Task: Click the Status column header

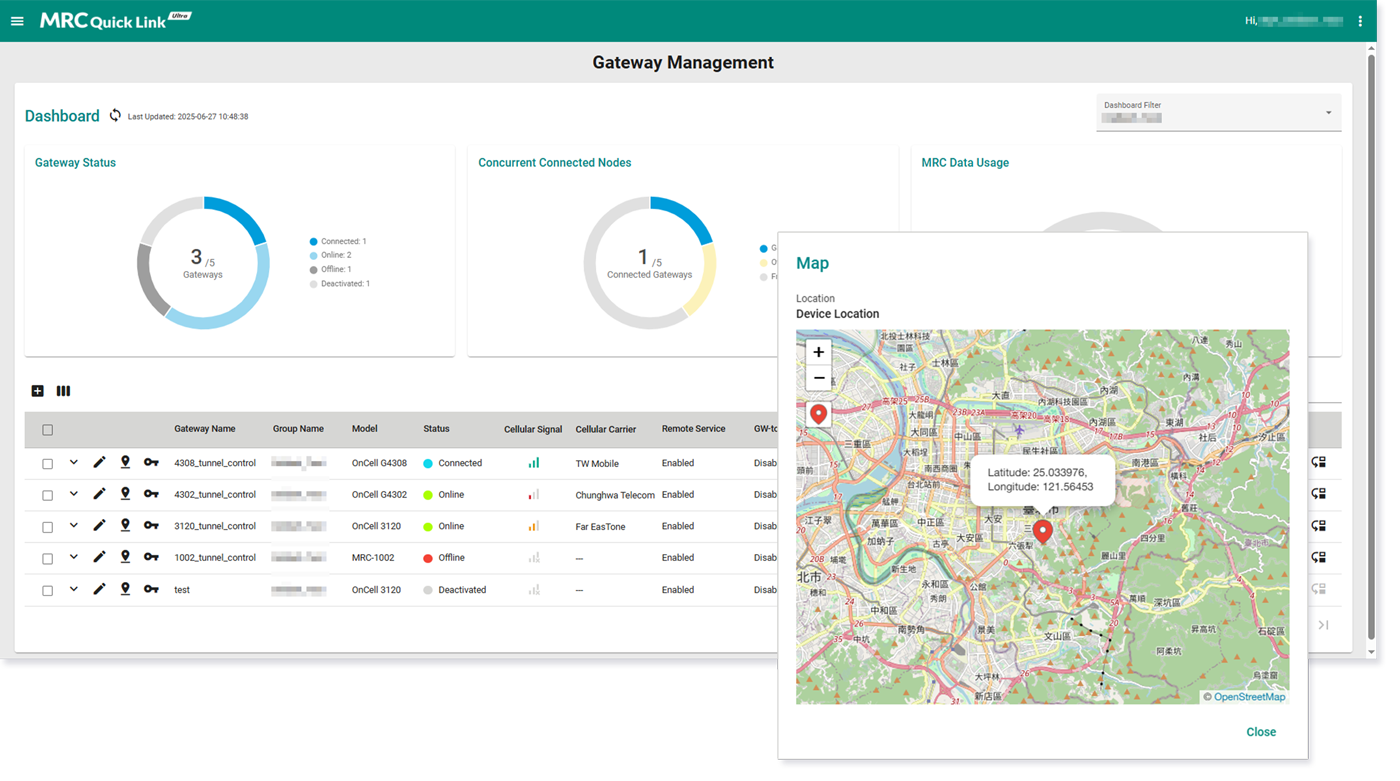Action: 436,429
